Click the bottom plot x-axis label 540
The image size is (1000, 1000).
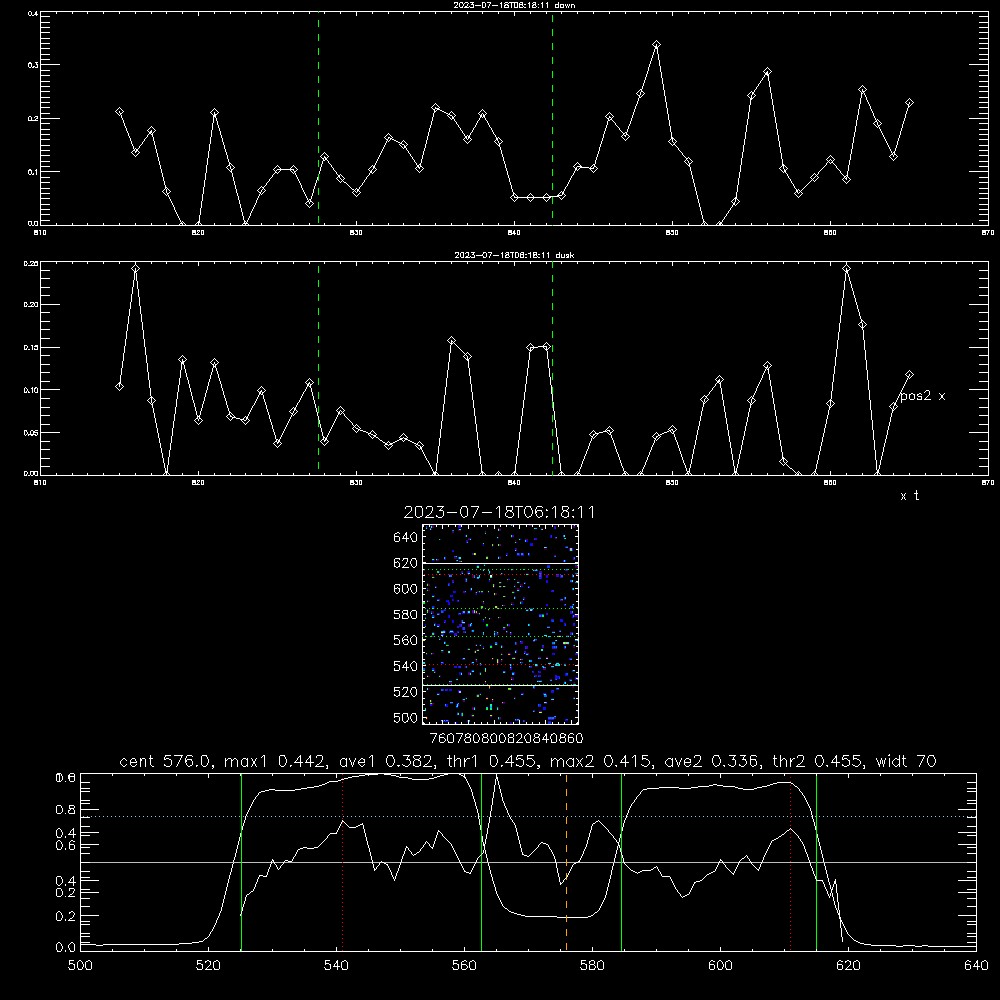pyautogui.click(x=336, y=966)
